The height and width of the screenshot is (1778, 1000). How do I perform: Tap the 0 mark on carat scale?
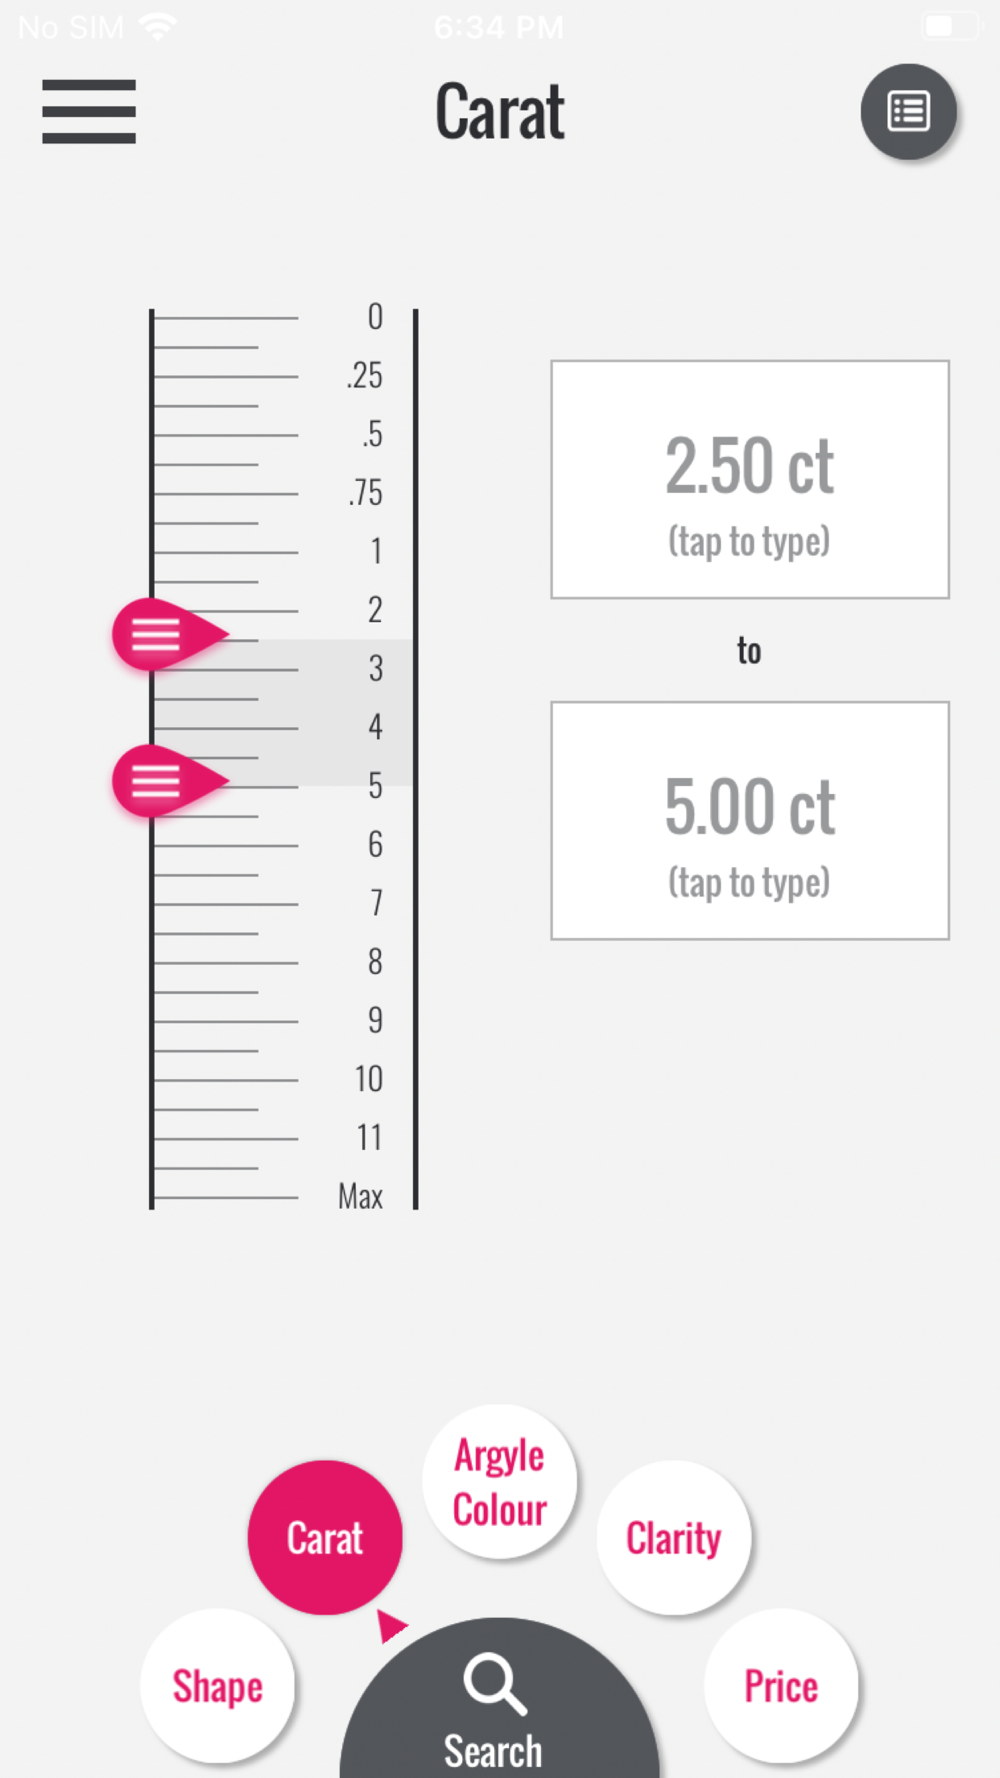pos(375,317)
